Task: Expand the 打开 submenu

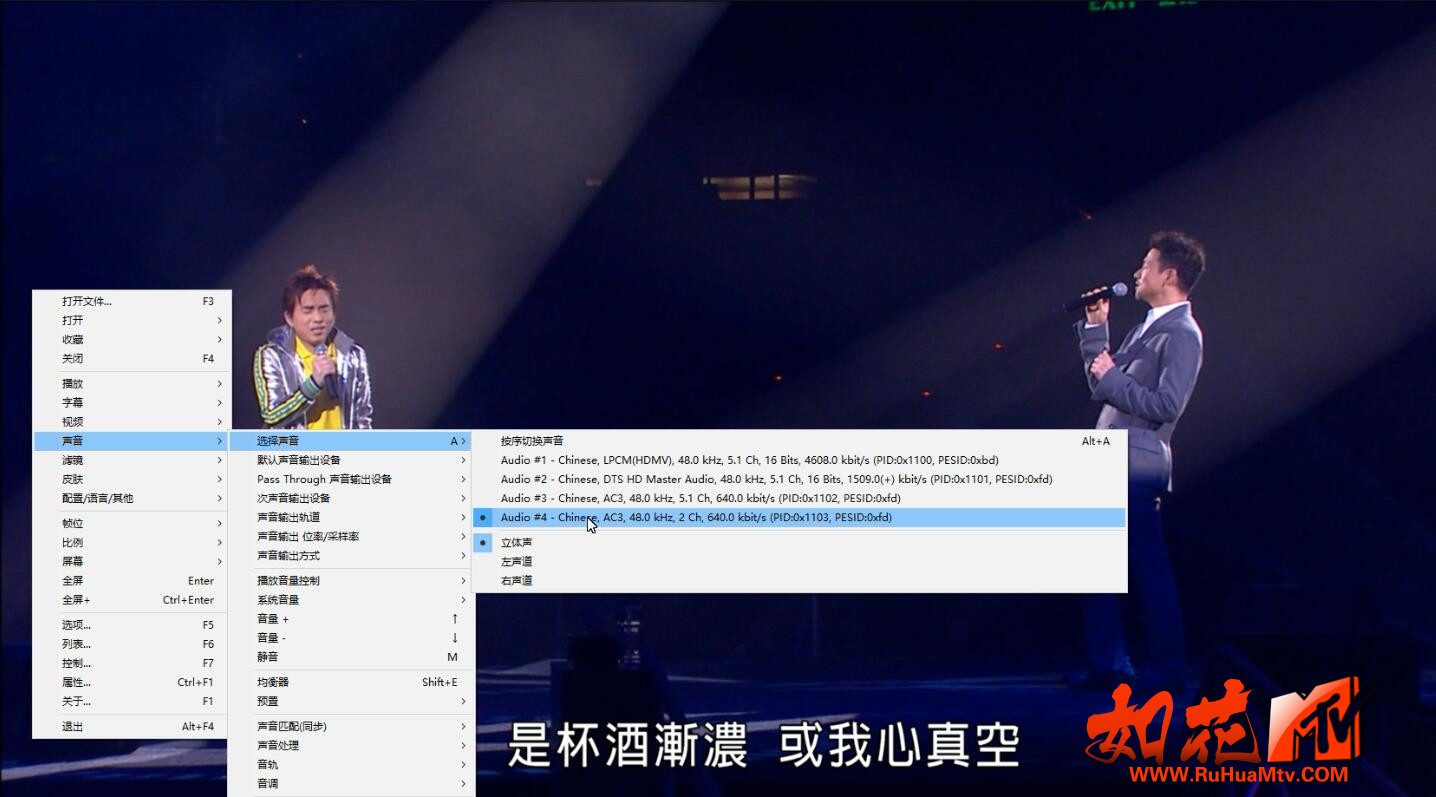Action: pos(131,320)
